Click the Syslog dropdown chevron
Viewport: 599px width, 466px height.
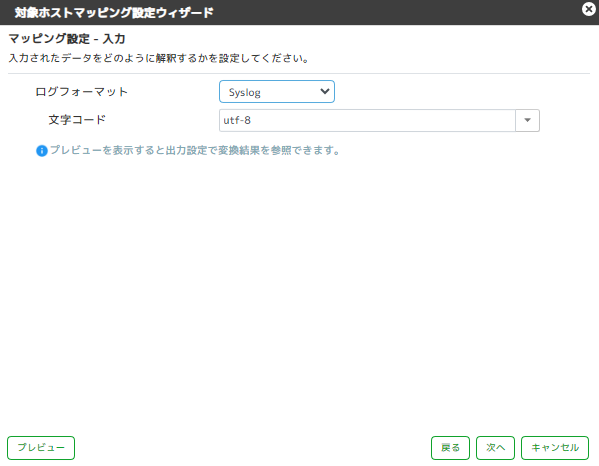point(325,91)
